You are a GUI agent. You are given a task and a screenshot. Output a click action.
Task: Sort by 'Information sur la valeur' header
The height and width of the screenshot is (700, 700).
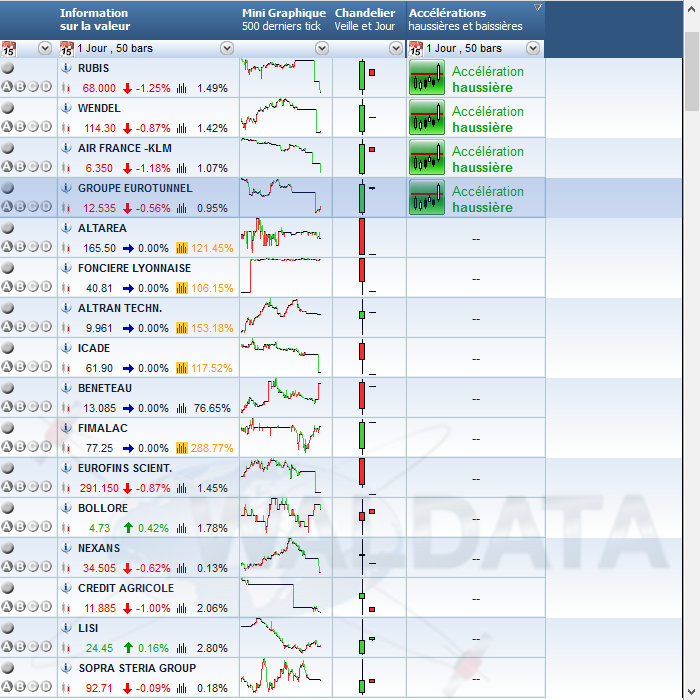pyautogui.click(x=95, y=20)
